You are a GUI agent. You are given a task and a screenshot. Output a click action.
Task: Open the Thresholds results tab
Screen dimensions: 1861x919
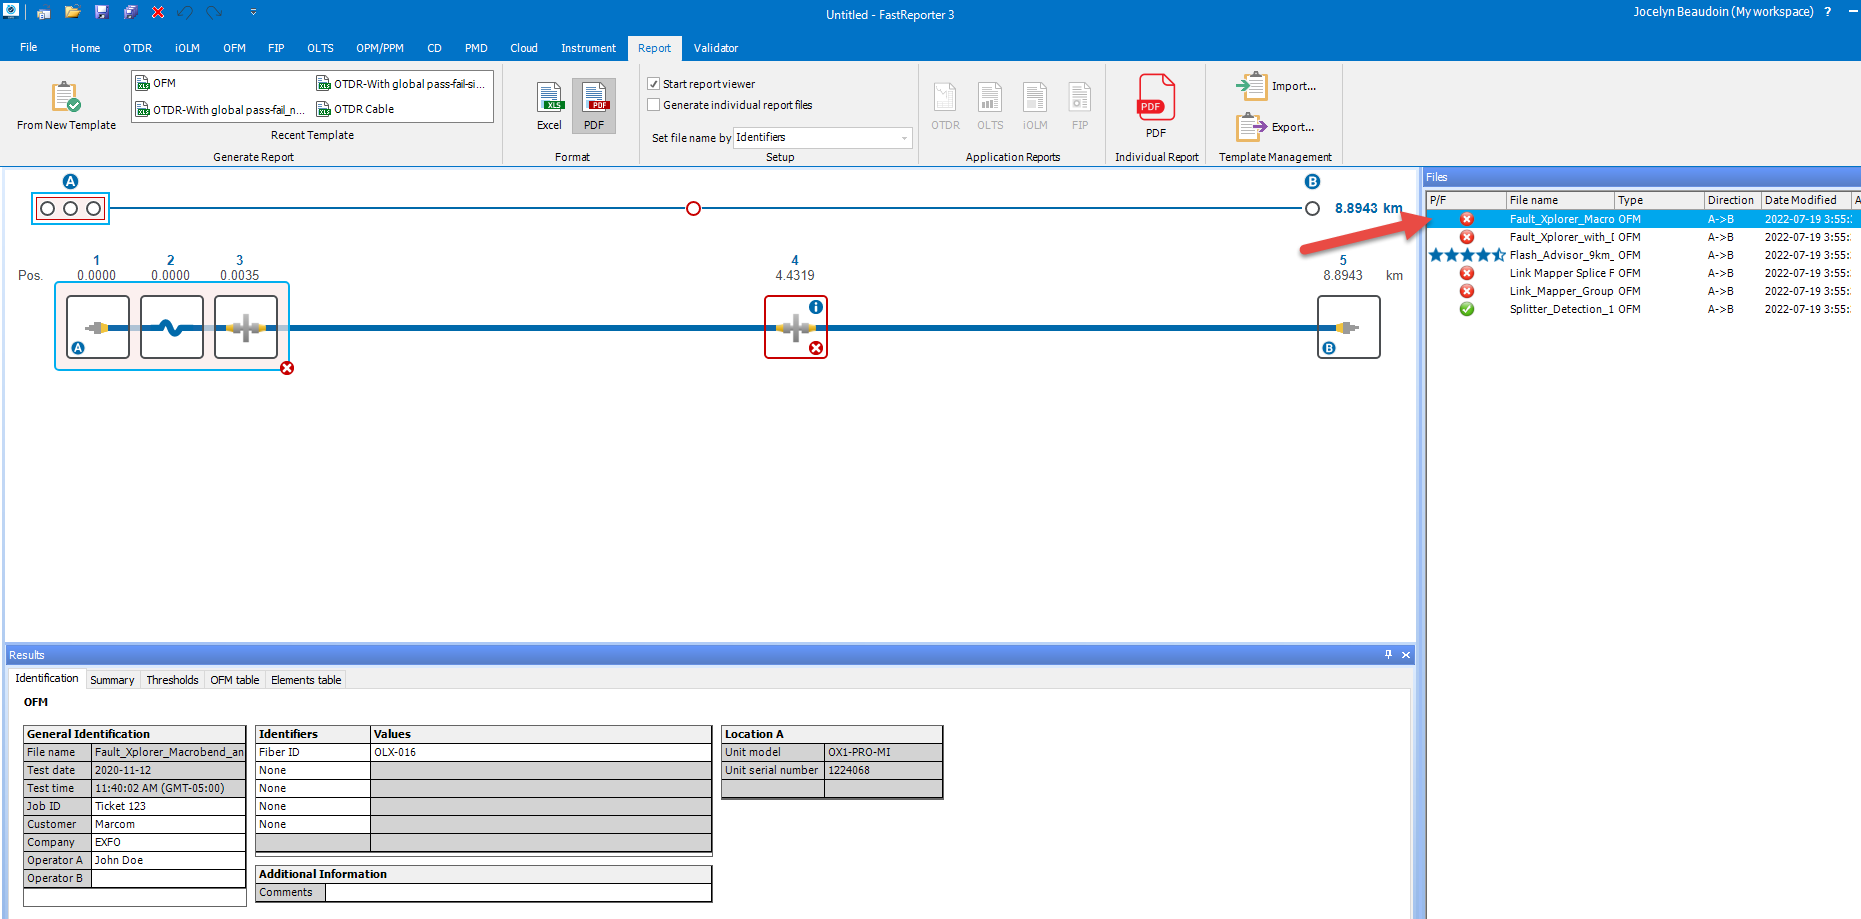[172, 680]
